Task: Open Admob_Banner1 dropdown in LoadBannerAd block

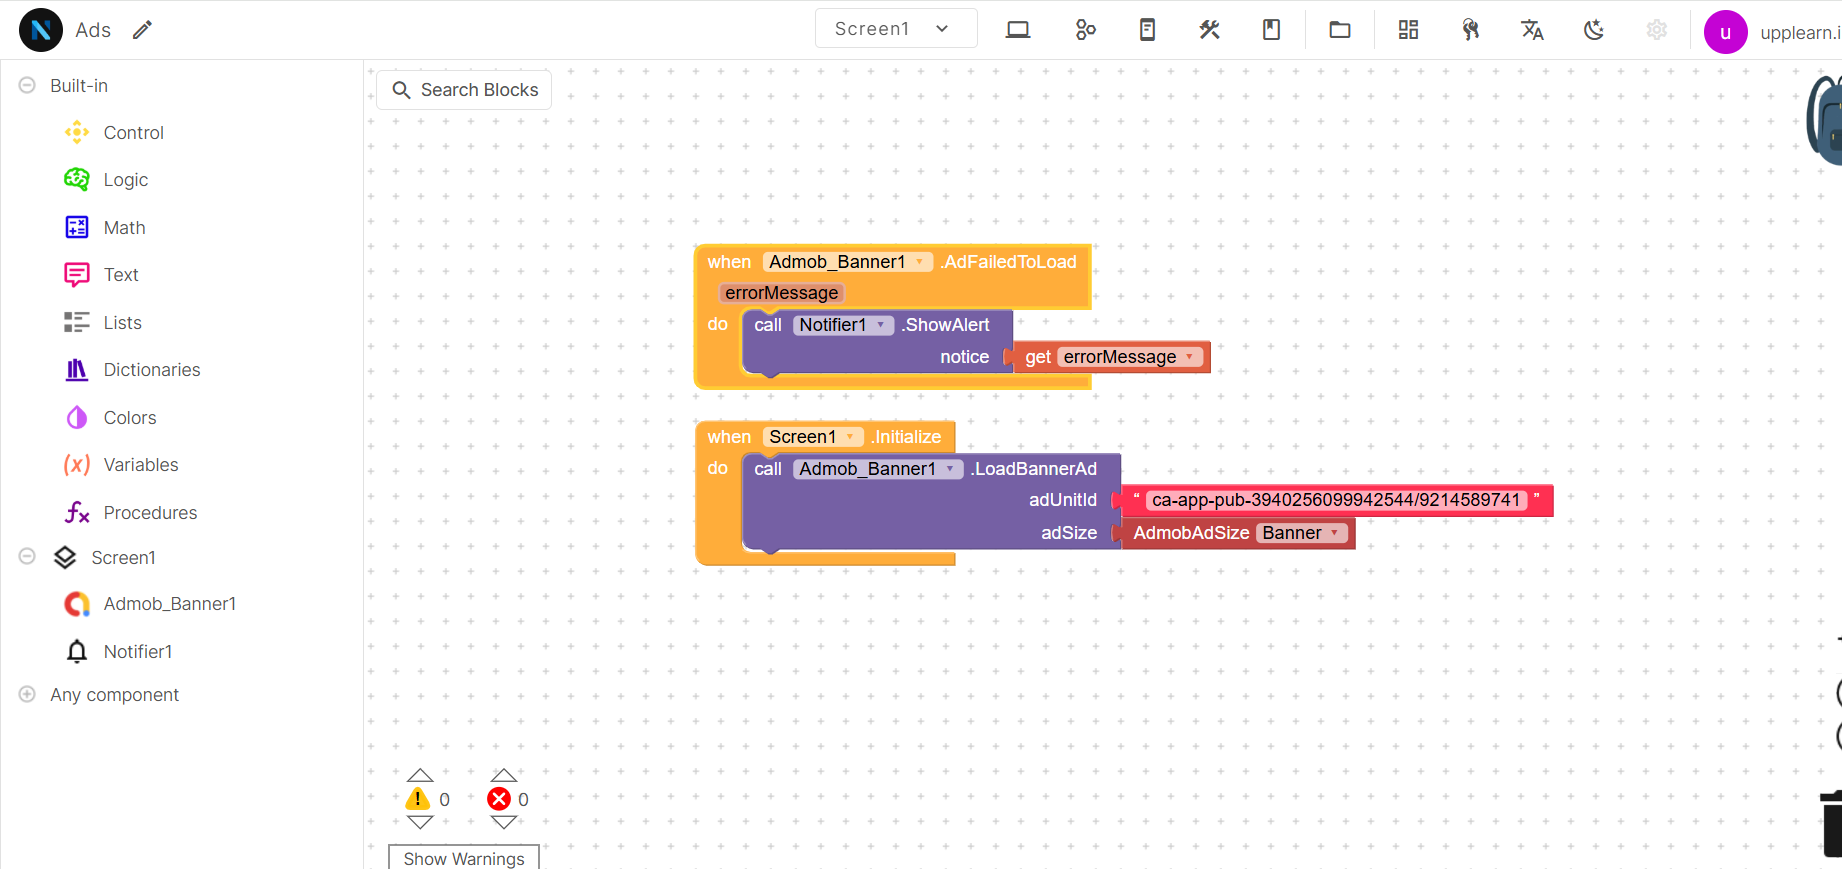Action: click(x=878, y=469)
